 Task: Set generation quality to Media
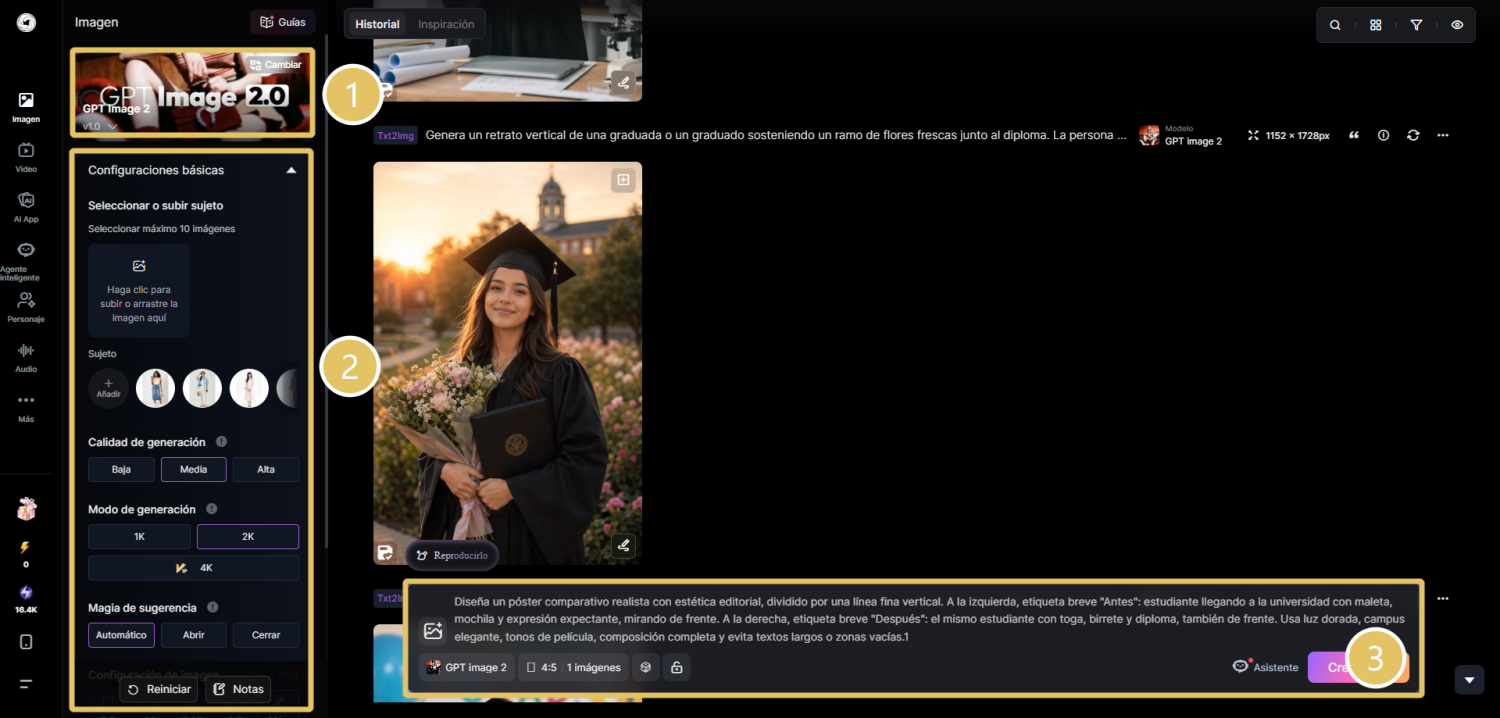(x=193, y=469)
